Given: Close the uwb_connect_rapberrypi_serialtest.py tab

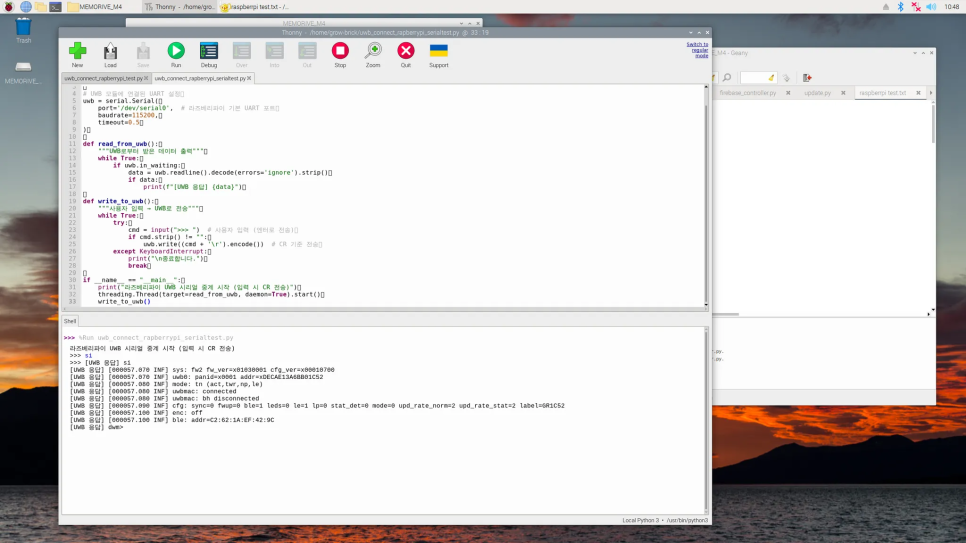Looking at the screenshot, I should tap(249, 78).
